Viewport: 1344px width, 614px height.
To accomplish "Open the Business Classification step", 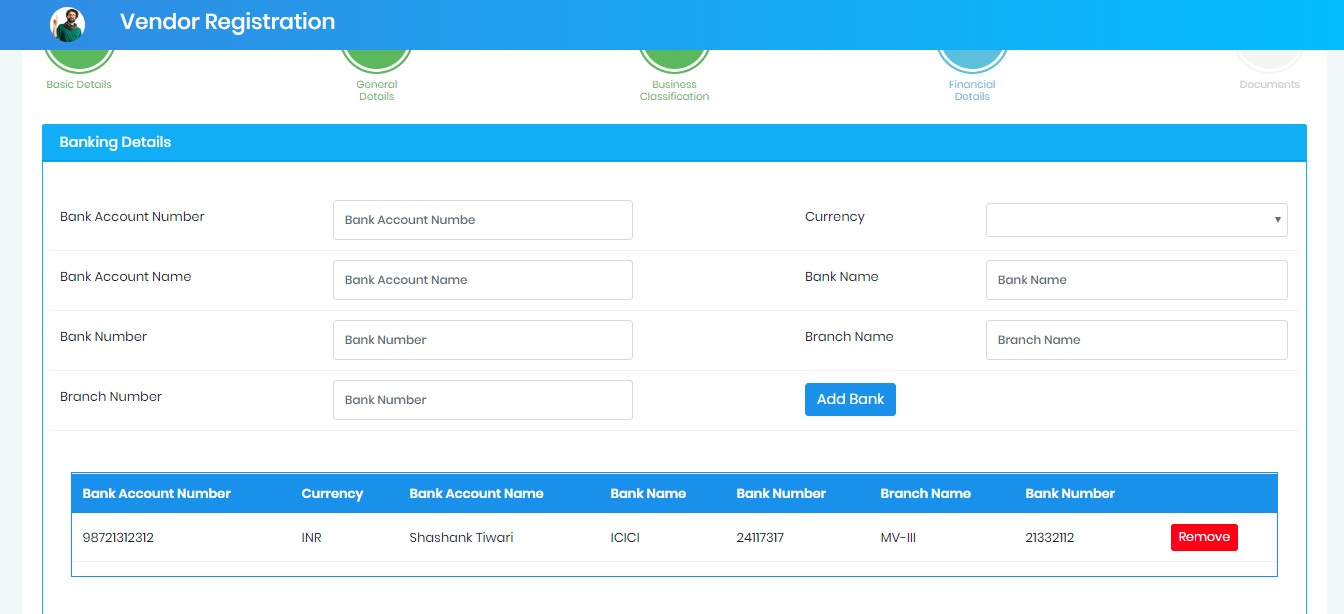I will click(674, 76).
